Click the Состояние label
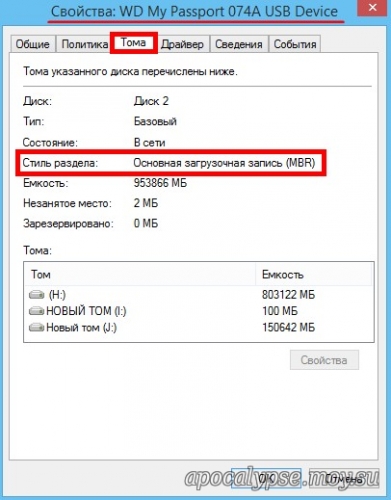This screenshot has height=500, width=391. (50, 143)
